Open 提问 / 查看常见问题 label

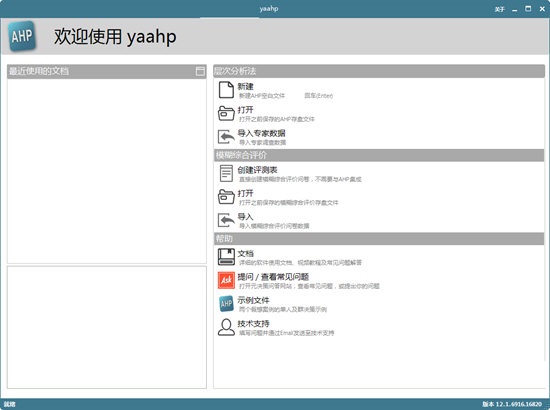click(x=273, y=277)
